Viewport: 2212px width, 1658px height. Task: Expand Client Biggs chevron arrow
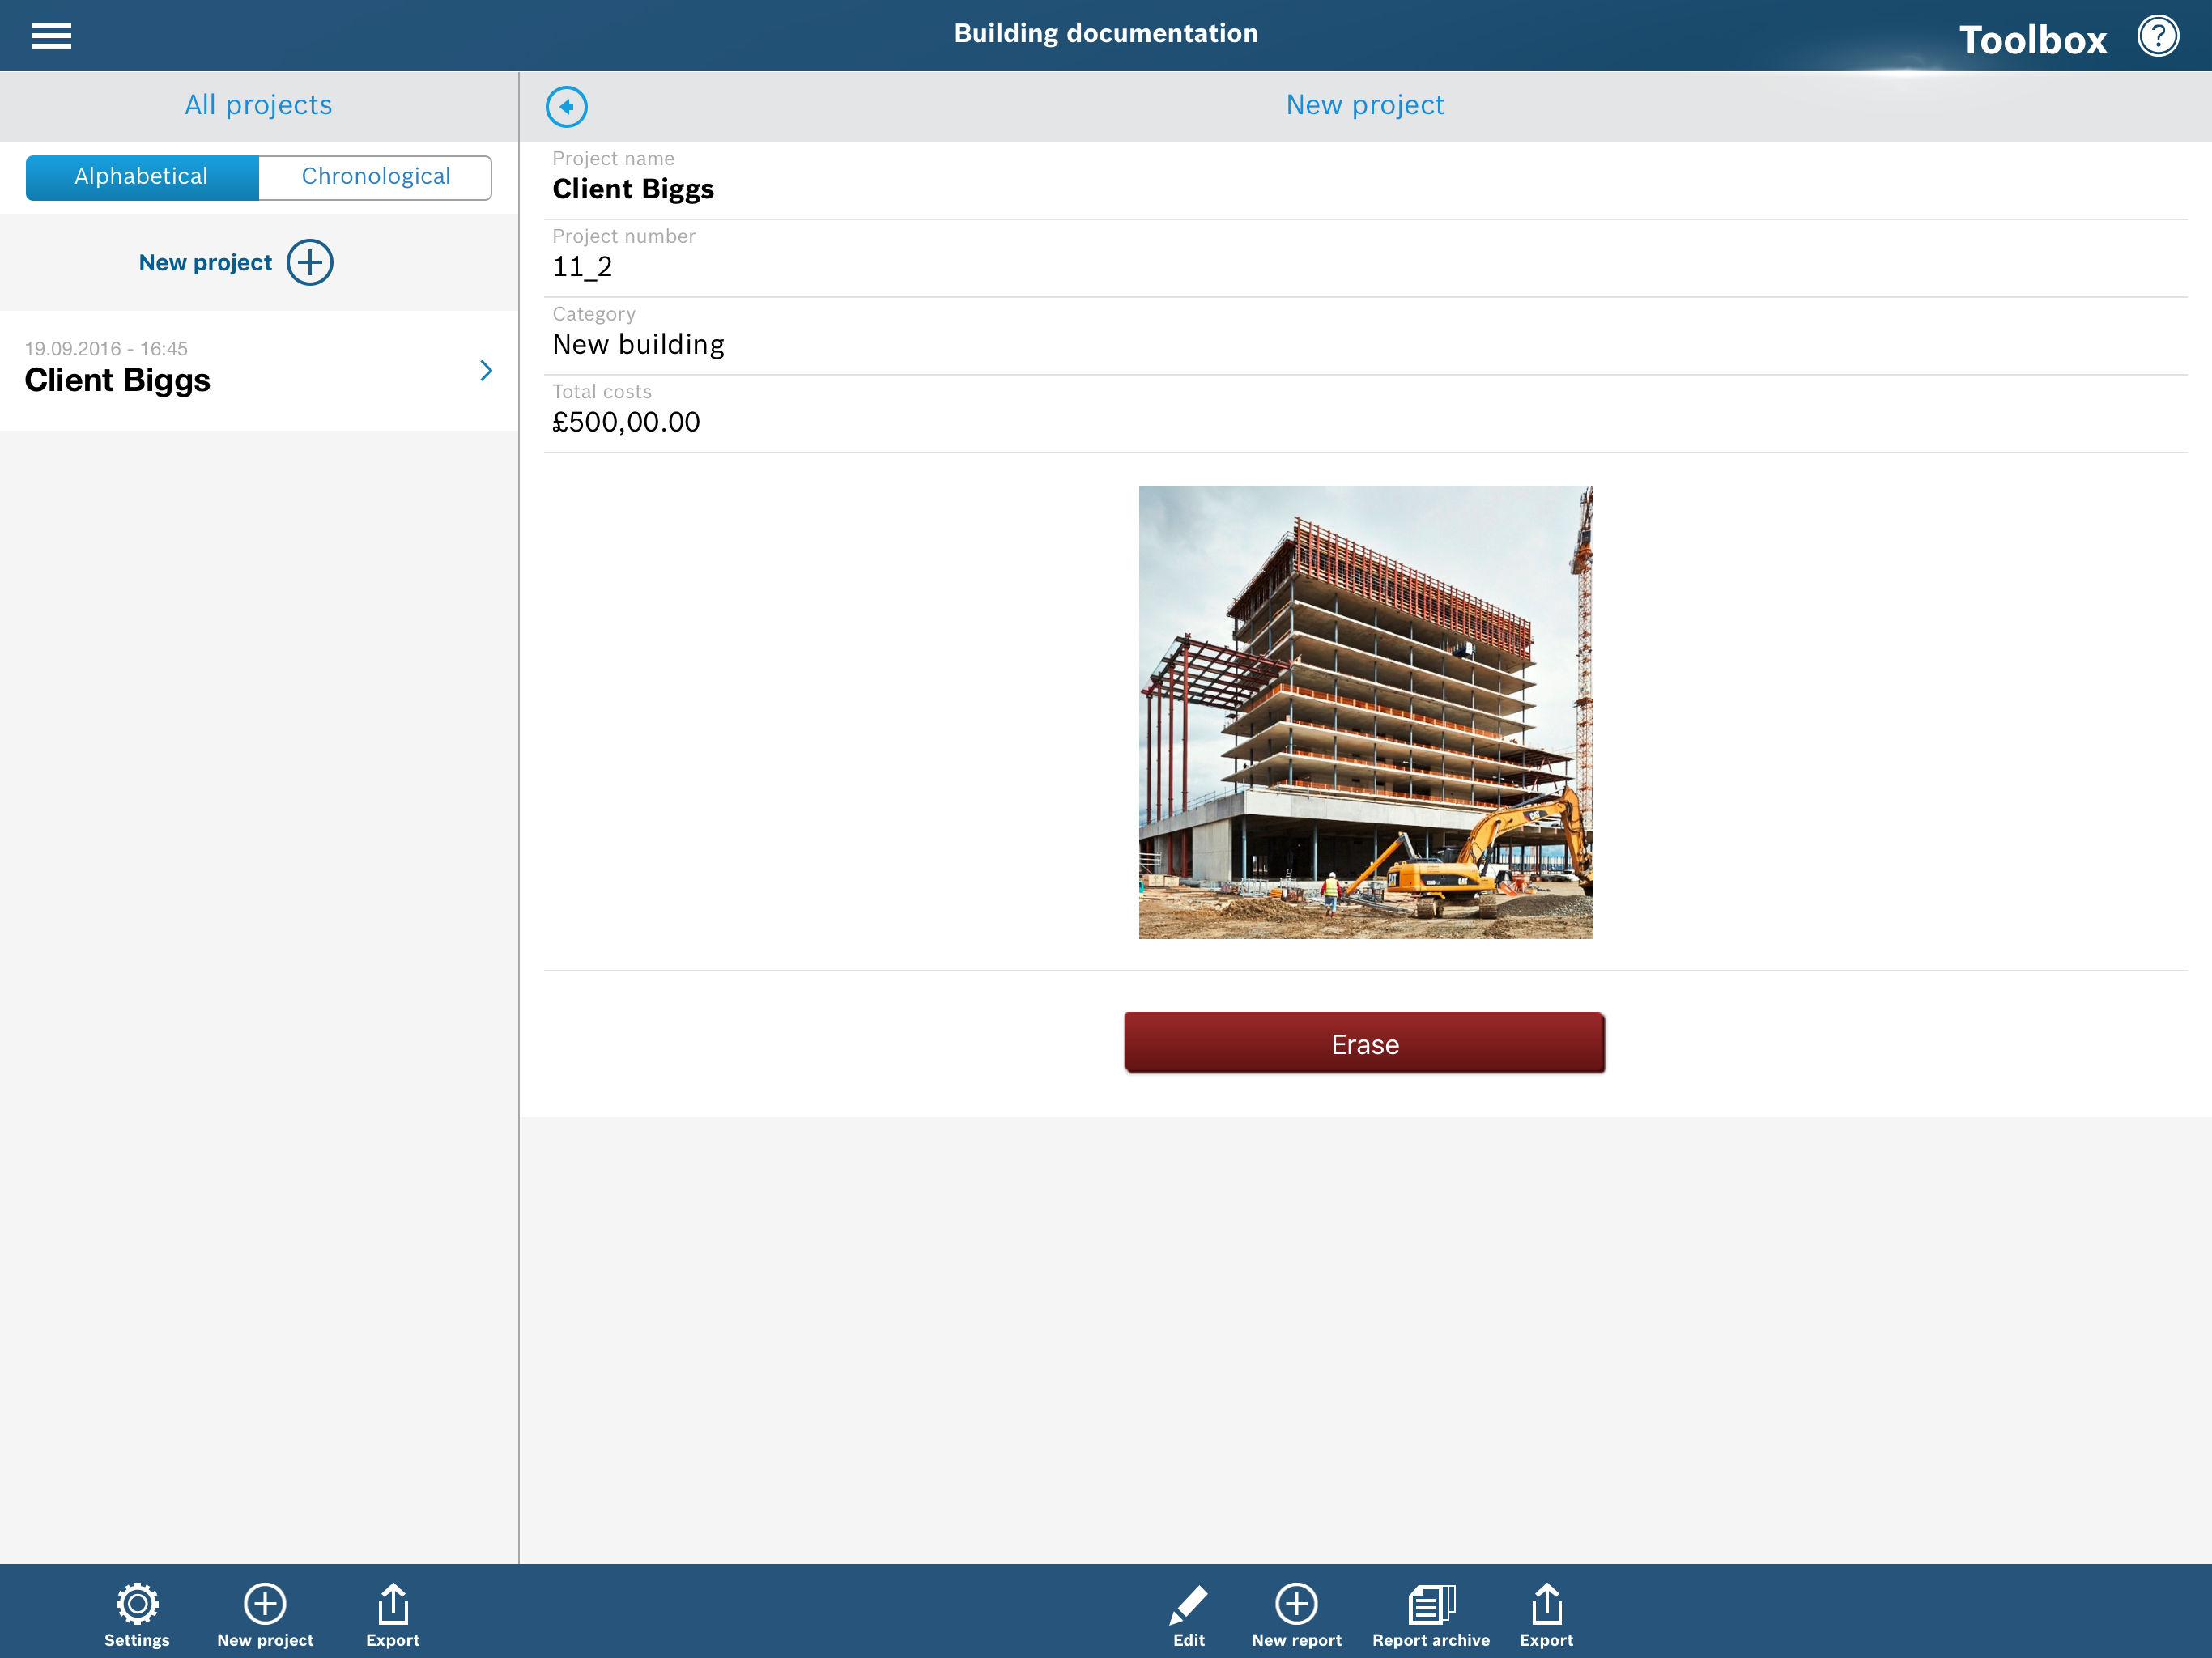point(486,371)
